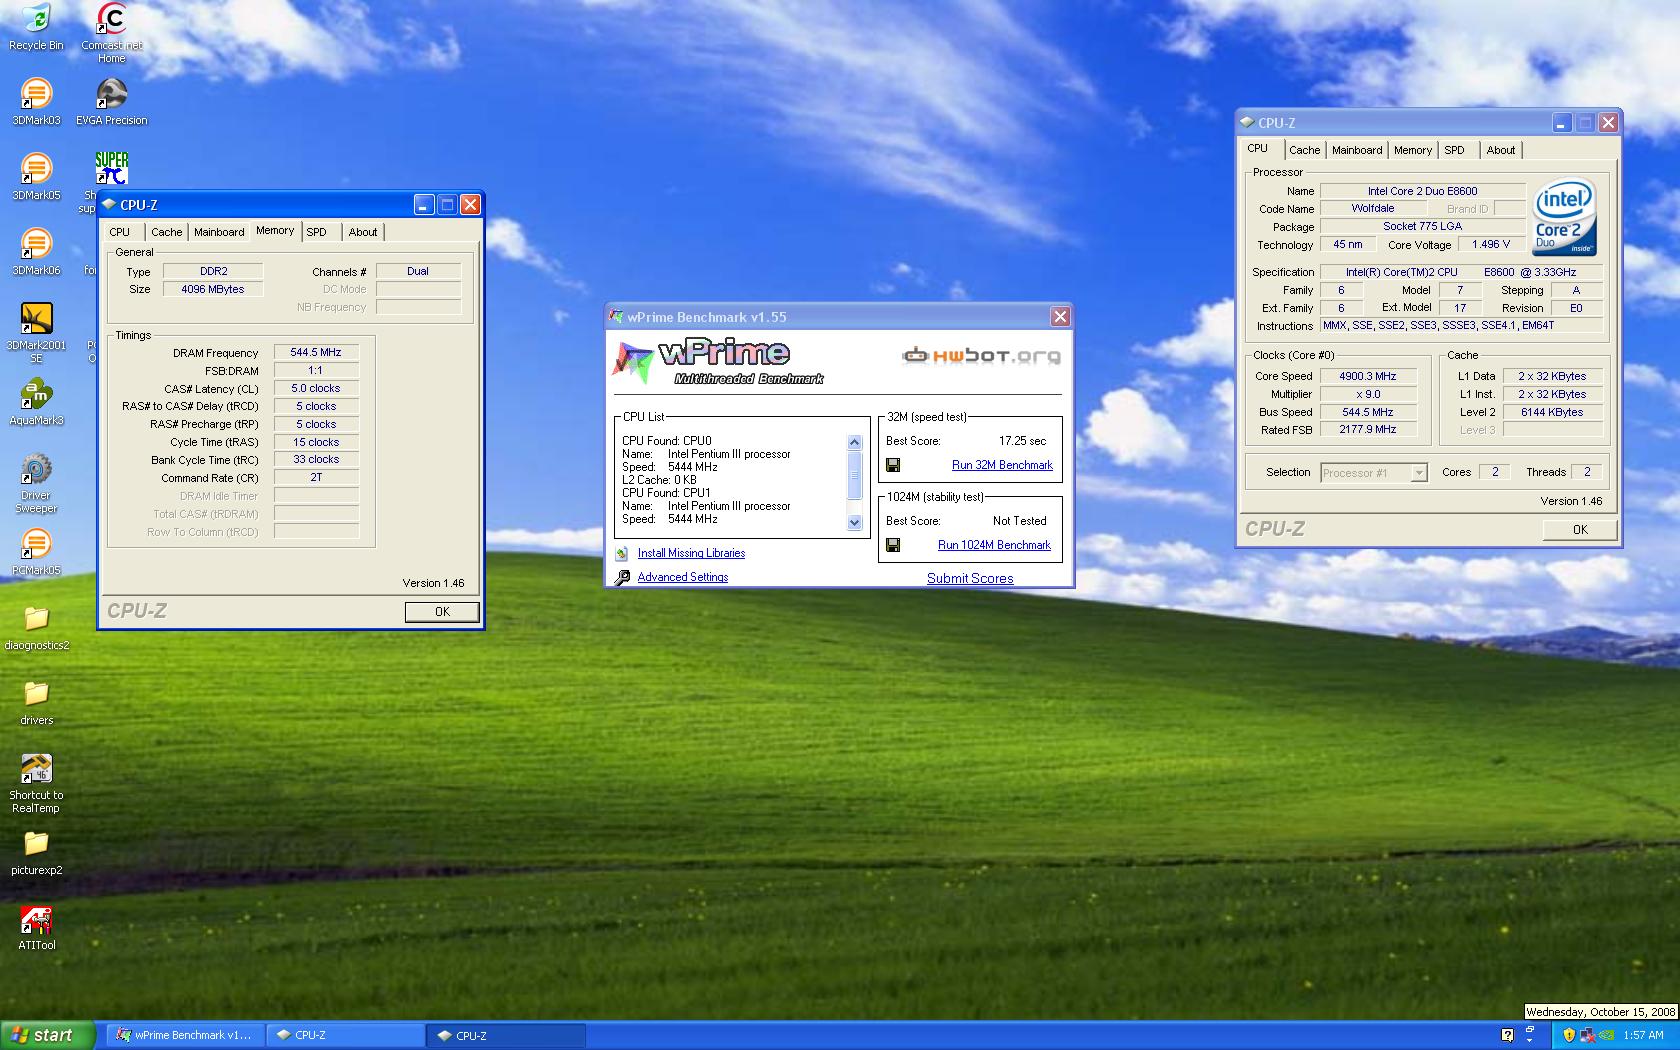Click the Intel Core 2 Duo E8600 name field

click(1422, 191)
